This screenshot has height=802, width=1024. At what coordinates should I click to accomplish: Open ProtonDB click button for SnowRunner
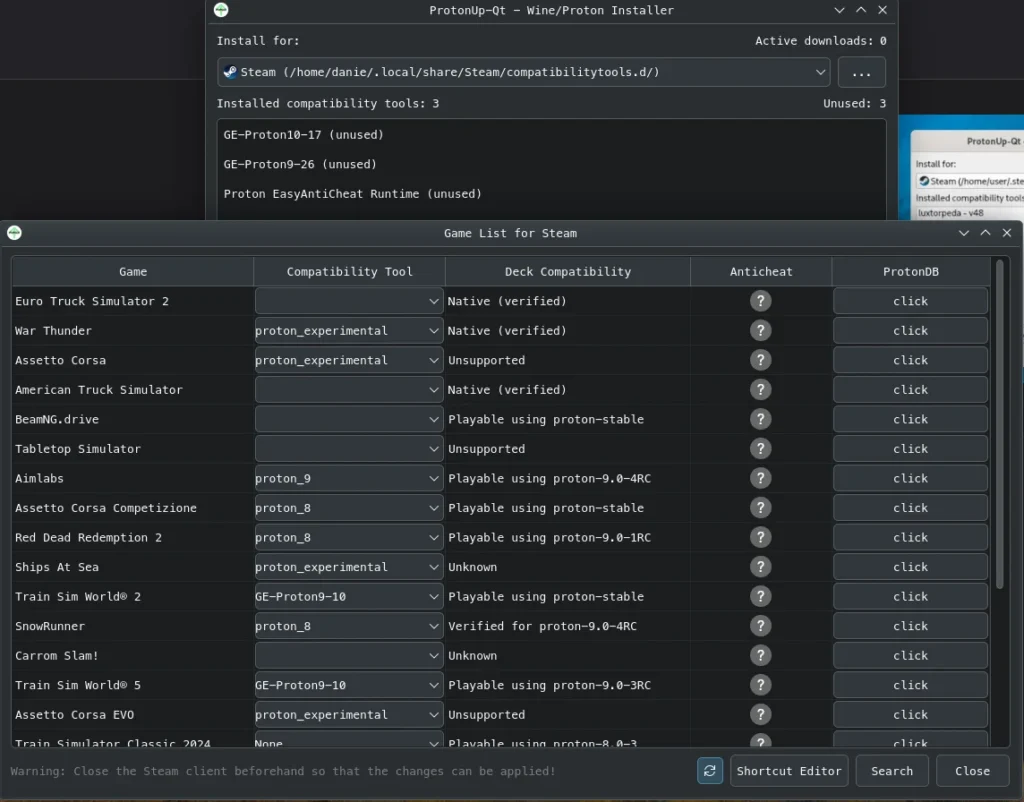[910, 626]
